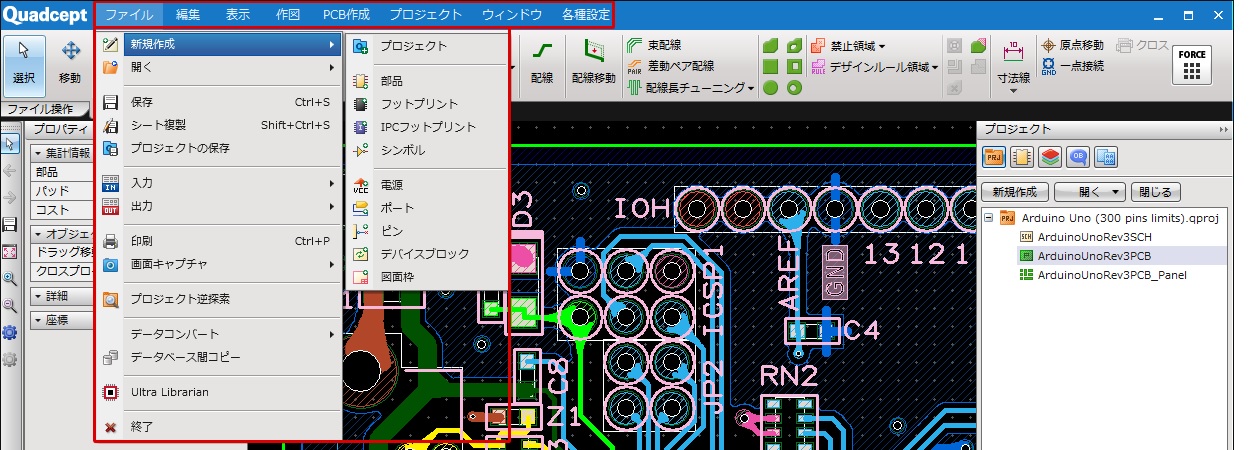Open the PCB作成 menu

coord(346,15)
